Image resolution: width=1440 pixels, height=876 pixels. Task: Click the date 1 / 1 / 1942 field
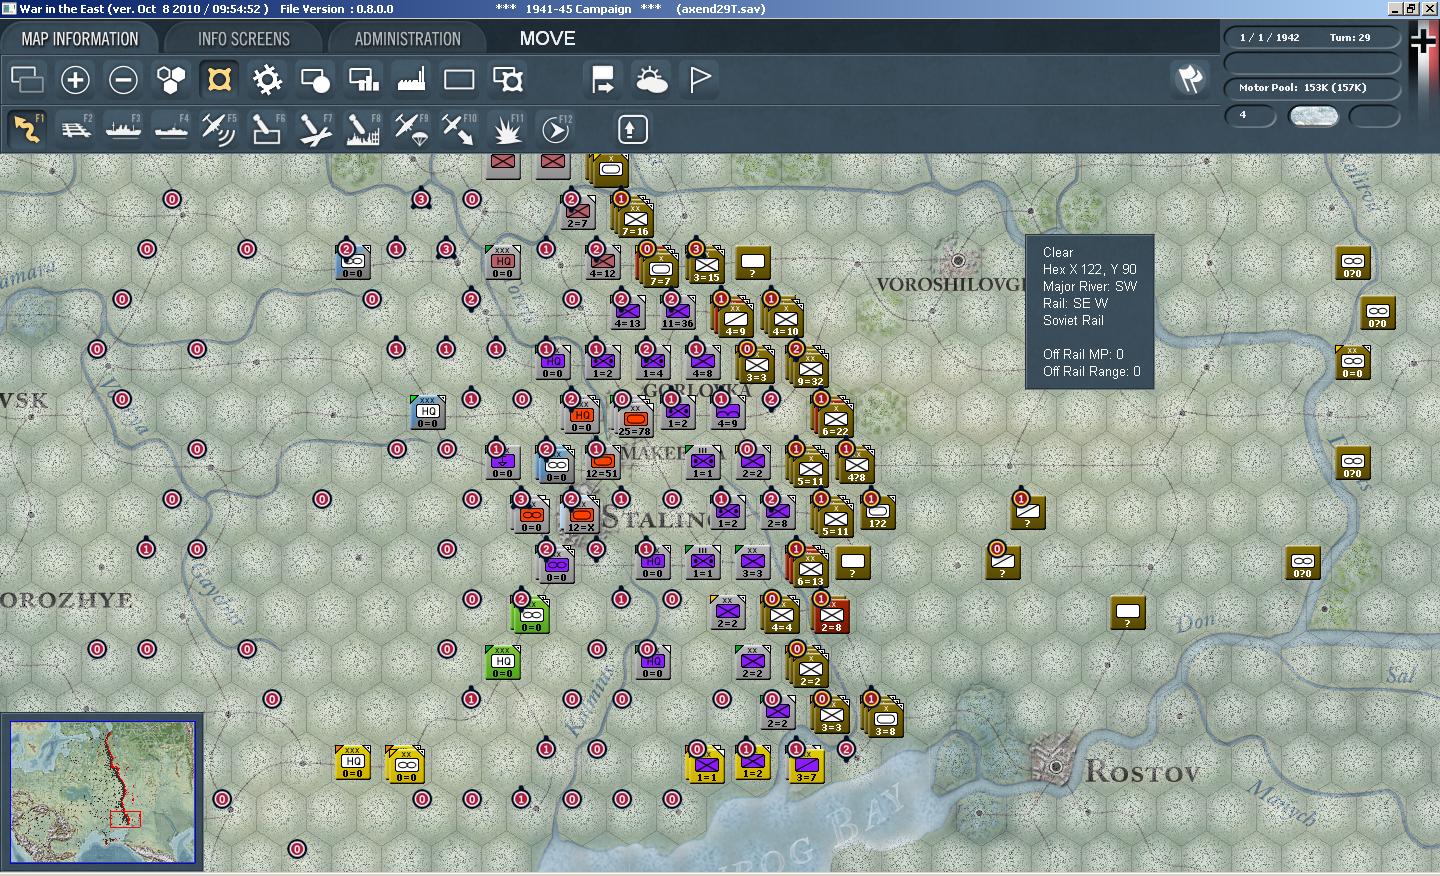1269,38
